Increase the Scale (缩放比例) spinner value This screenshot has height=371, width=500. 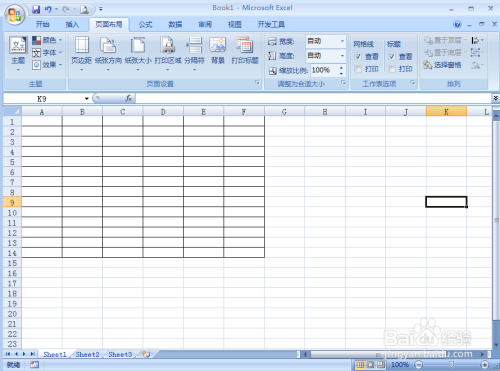tap(341, 68)
